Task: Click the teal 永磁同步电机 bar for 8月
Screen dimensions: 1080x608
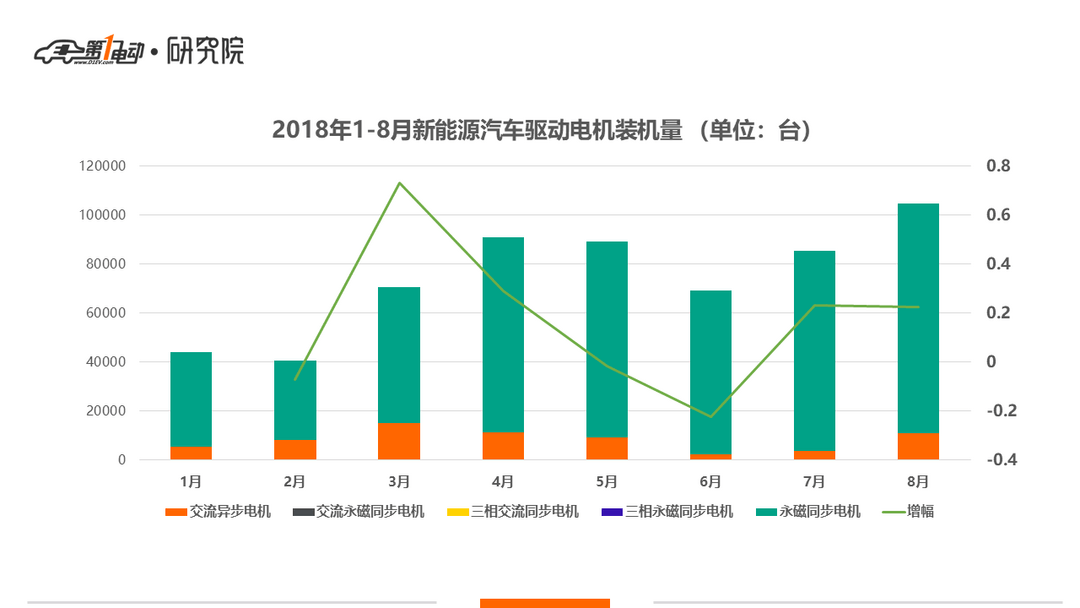Action: (x=918, y=318)
